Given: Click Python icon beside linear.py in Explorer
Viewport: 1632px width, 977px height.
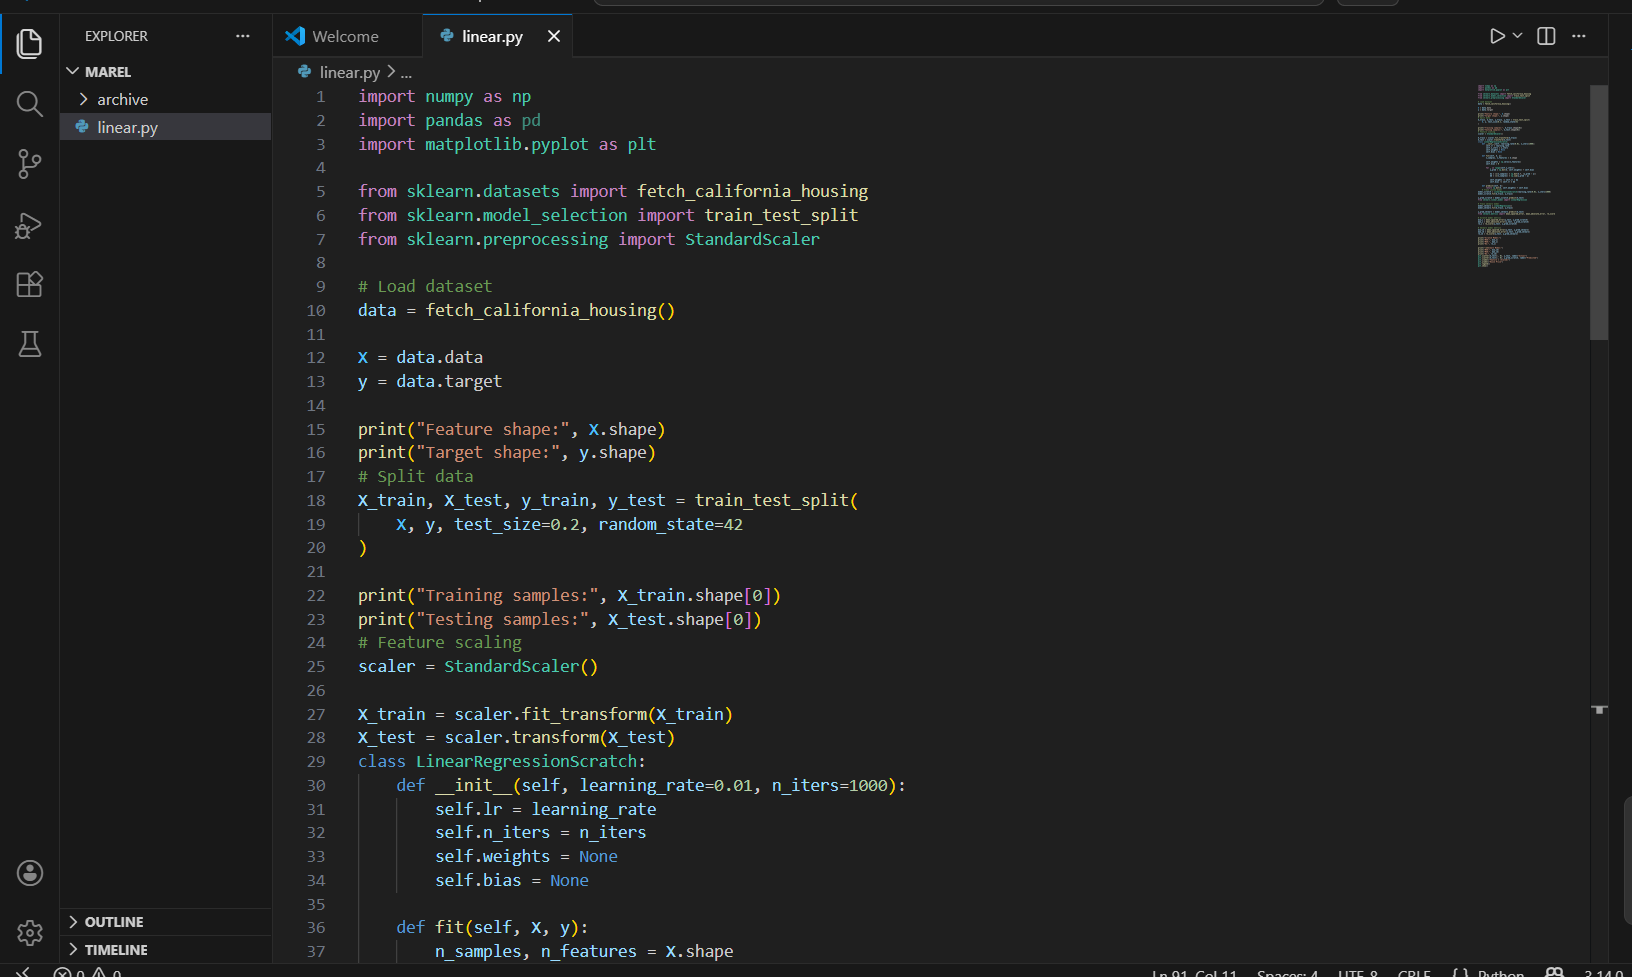Looking at the screenshot, I should pos(82,127).
